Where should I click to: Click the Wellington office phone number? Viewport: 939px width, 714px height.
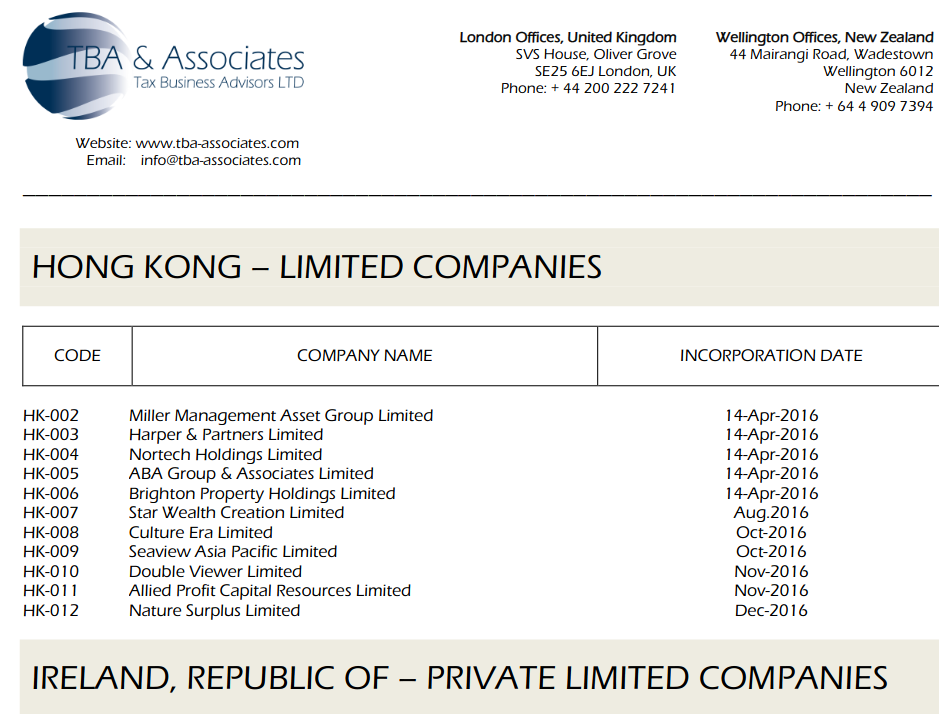(x=878, y=106)
